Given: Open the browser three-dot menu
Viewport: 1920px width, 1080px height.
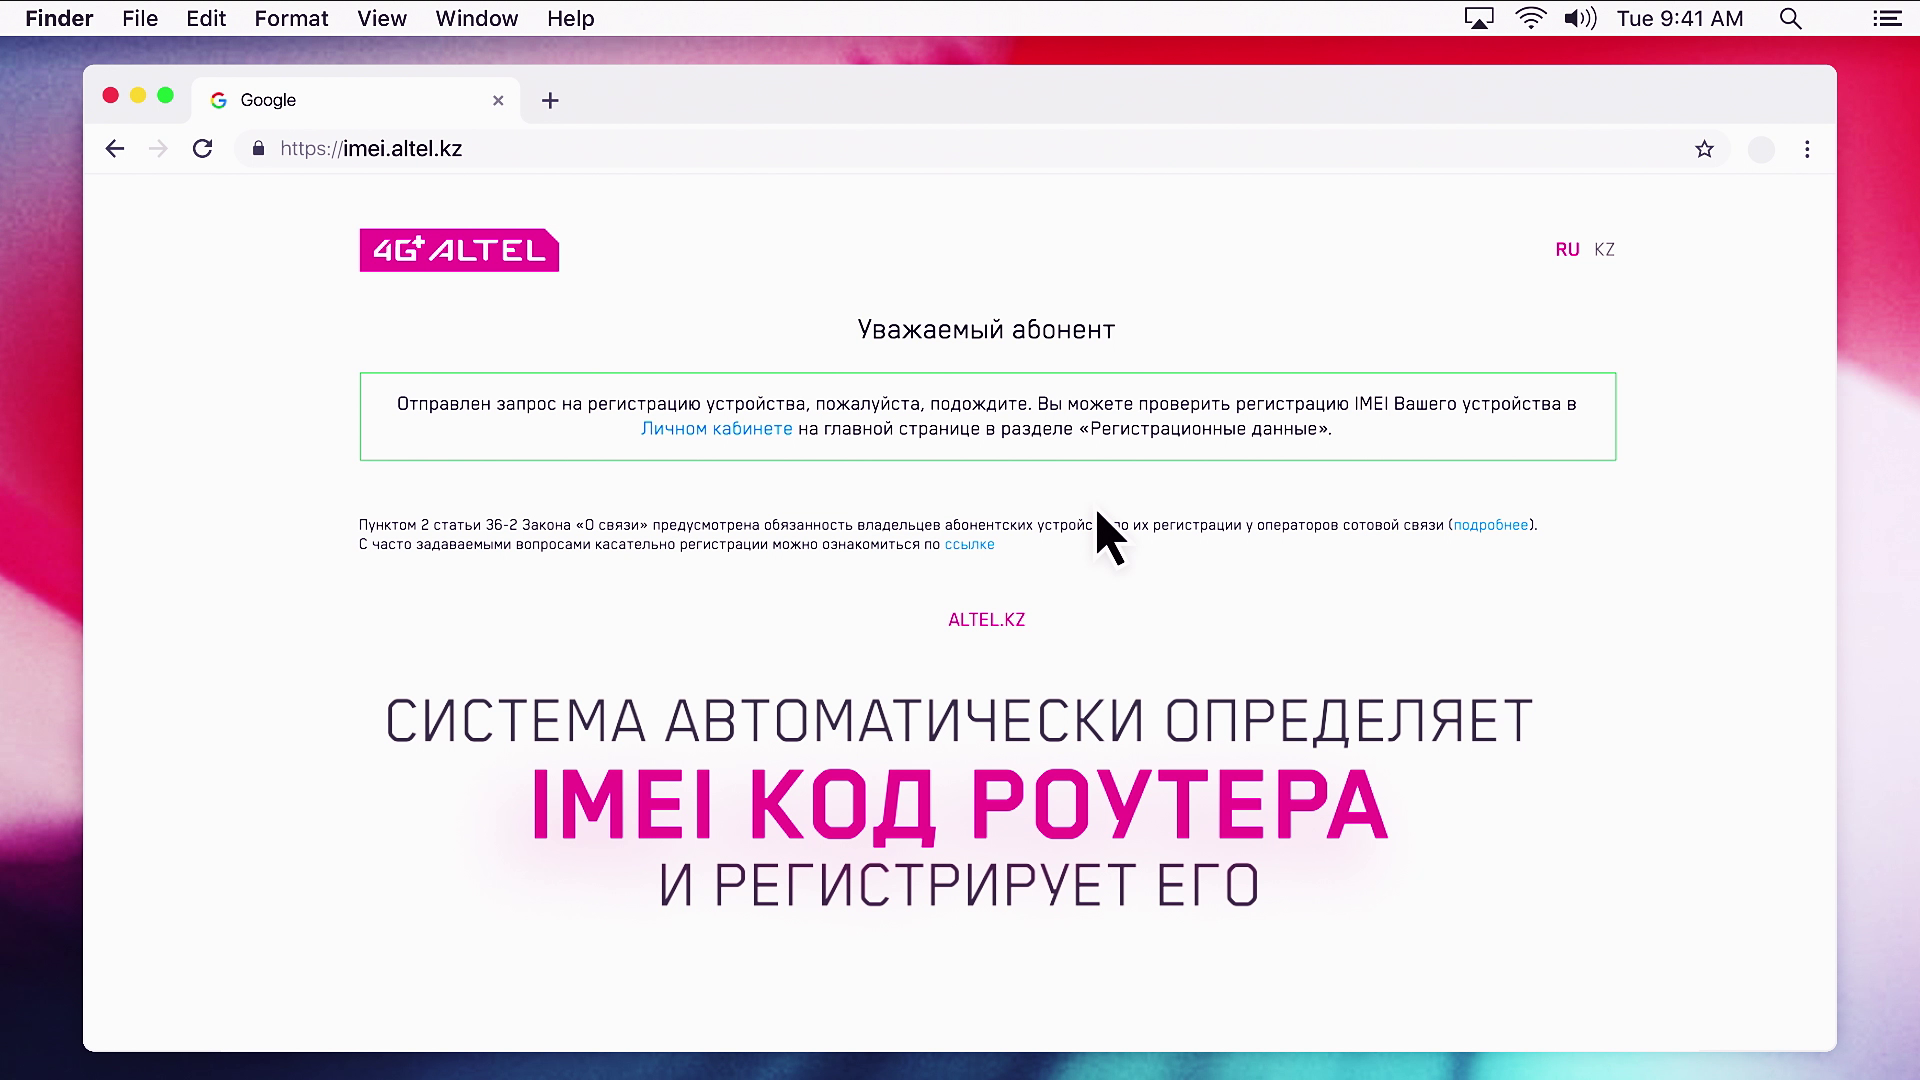Looking at the screenshot, I should [1807, 149].
